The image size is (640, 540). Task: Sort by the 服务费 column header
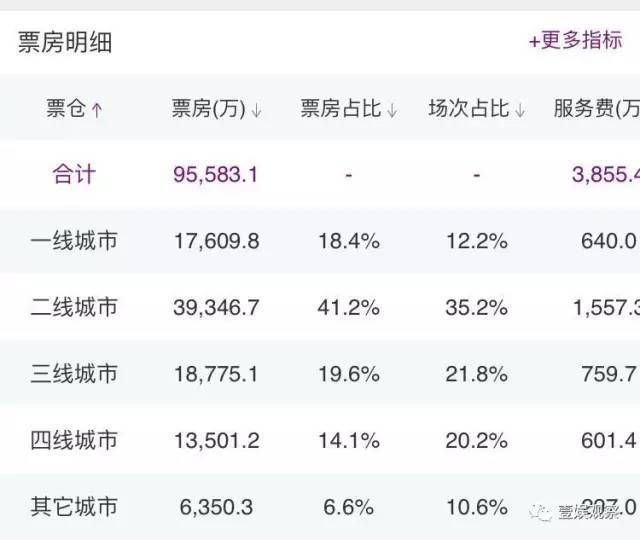pyautogui.click(x=597, y=109)
